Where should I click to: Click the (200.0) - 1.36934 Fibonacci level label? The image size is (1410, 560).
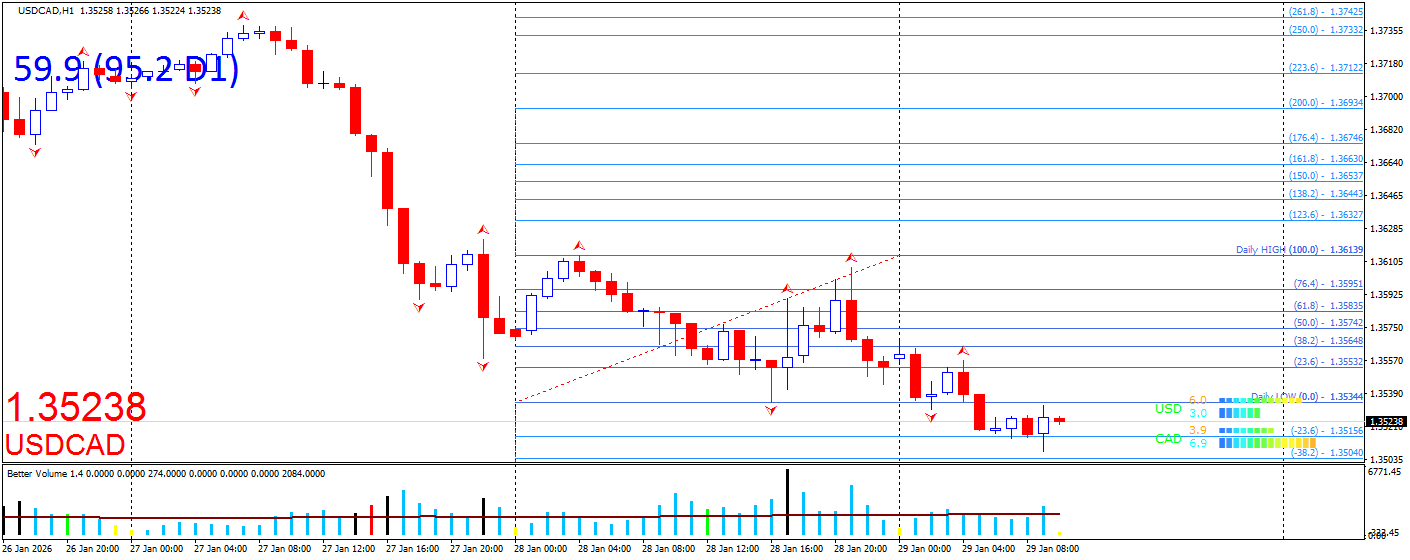coord(1327,103)
